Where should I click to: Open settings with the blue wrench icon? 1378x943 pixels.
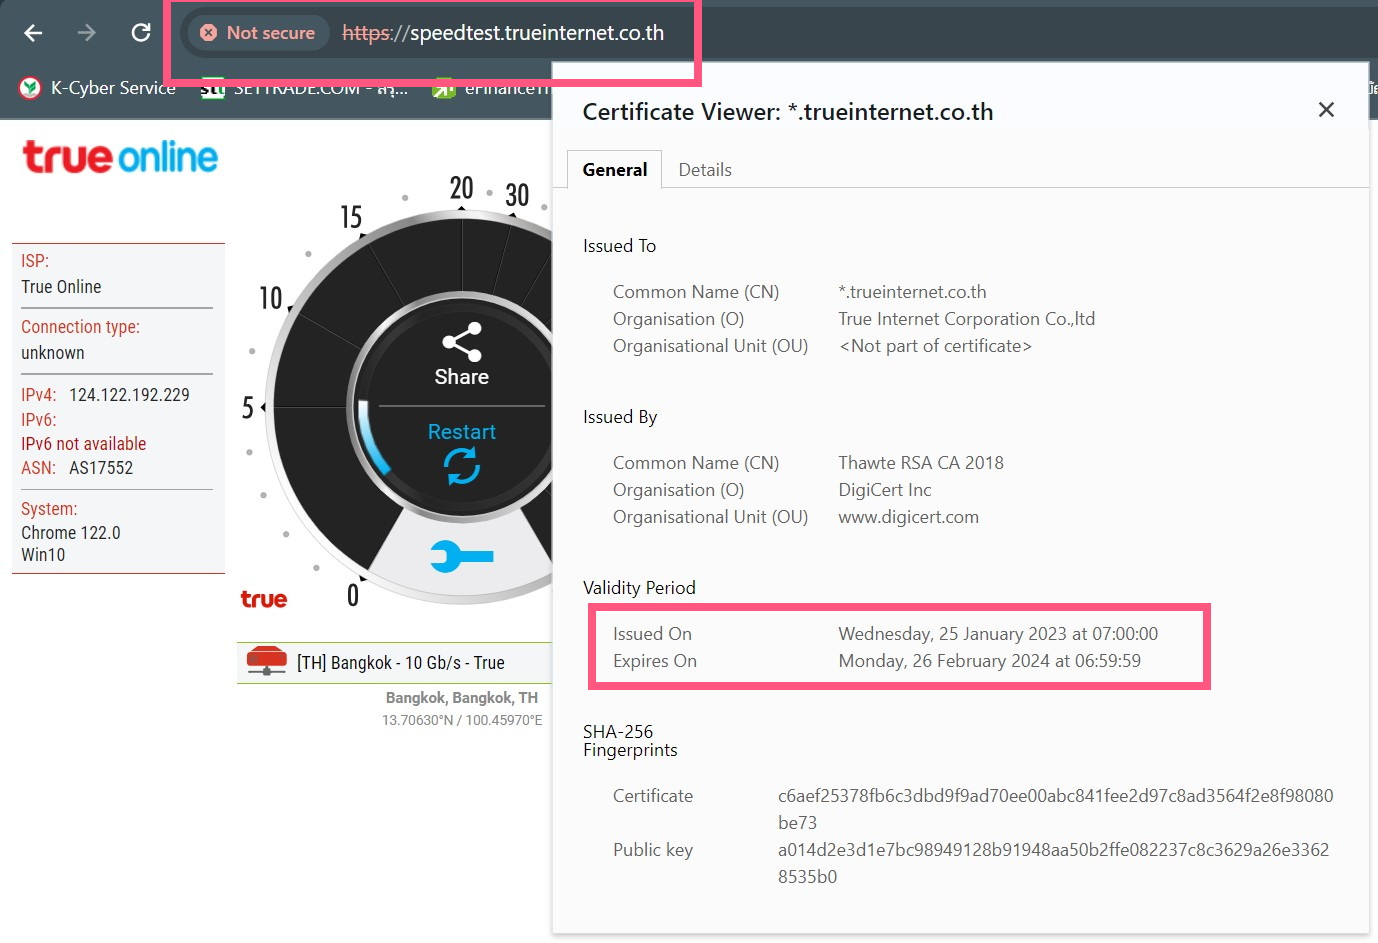pyautogui.click(x=461, y=556)
